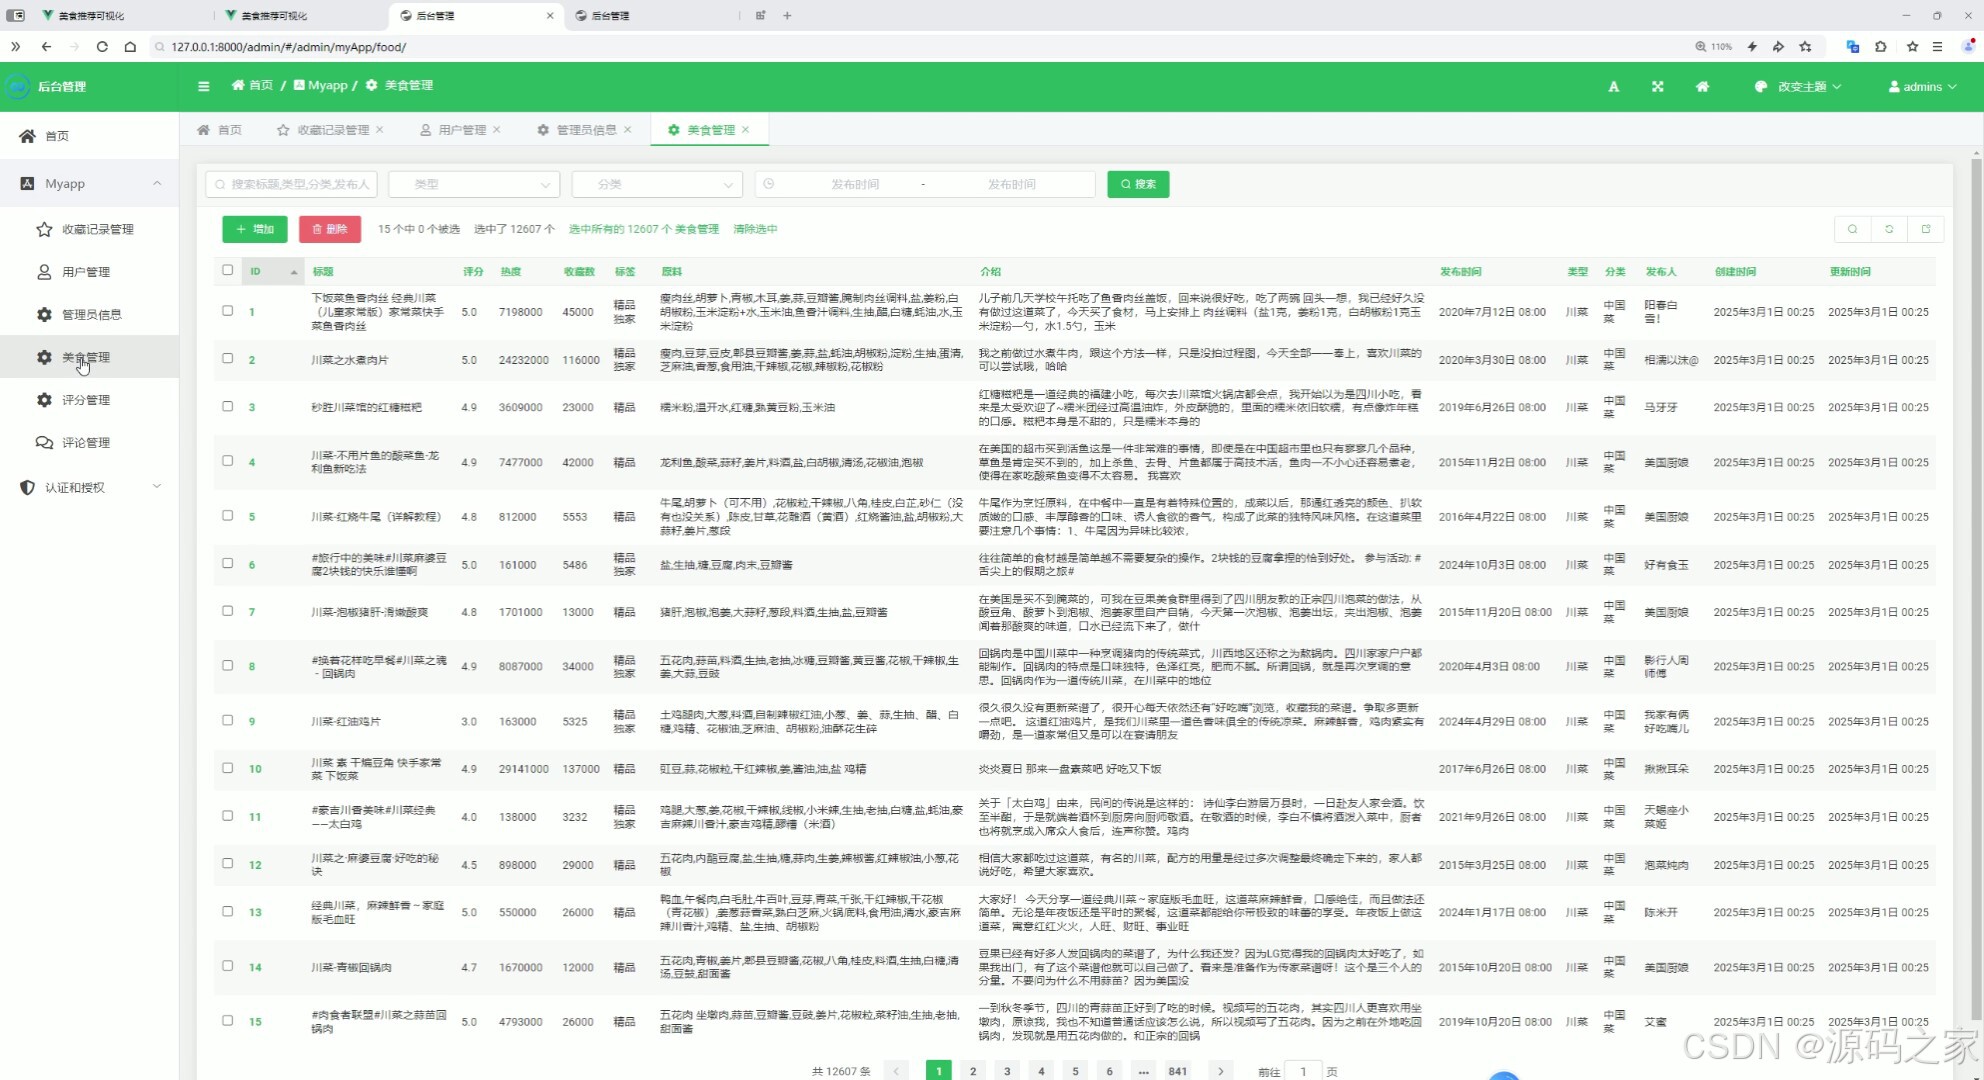This screenshot has height=1080, width=1984.
Task: Tick the checkbox for row ID 10
Action: [x=228, y=768]
